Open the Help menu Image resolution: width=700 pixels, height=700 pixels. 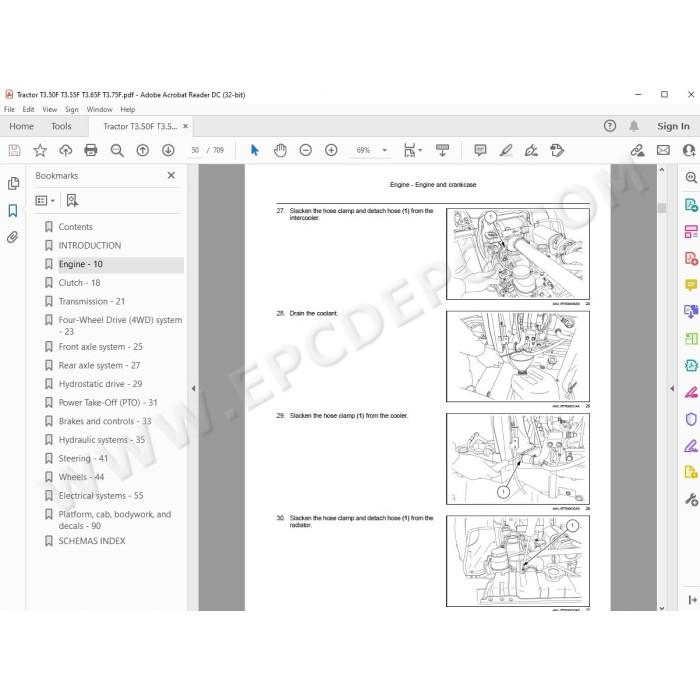point(127,109)
